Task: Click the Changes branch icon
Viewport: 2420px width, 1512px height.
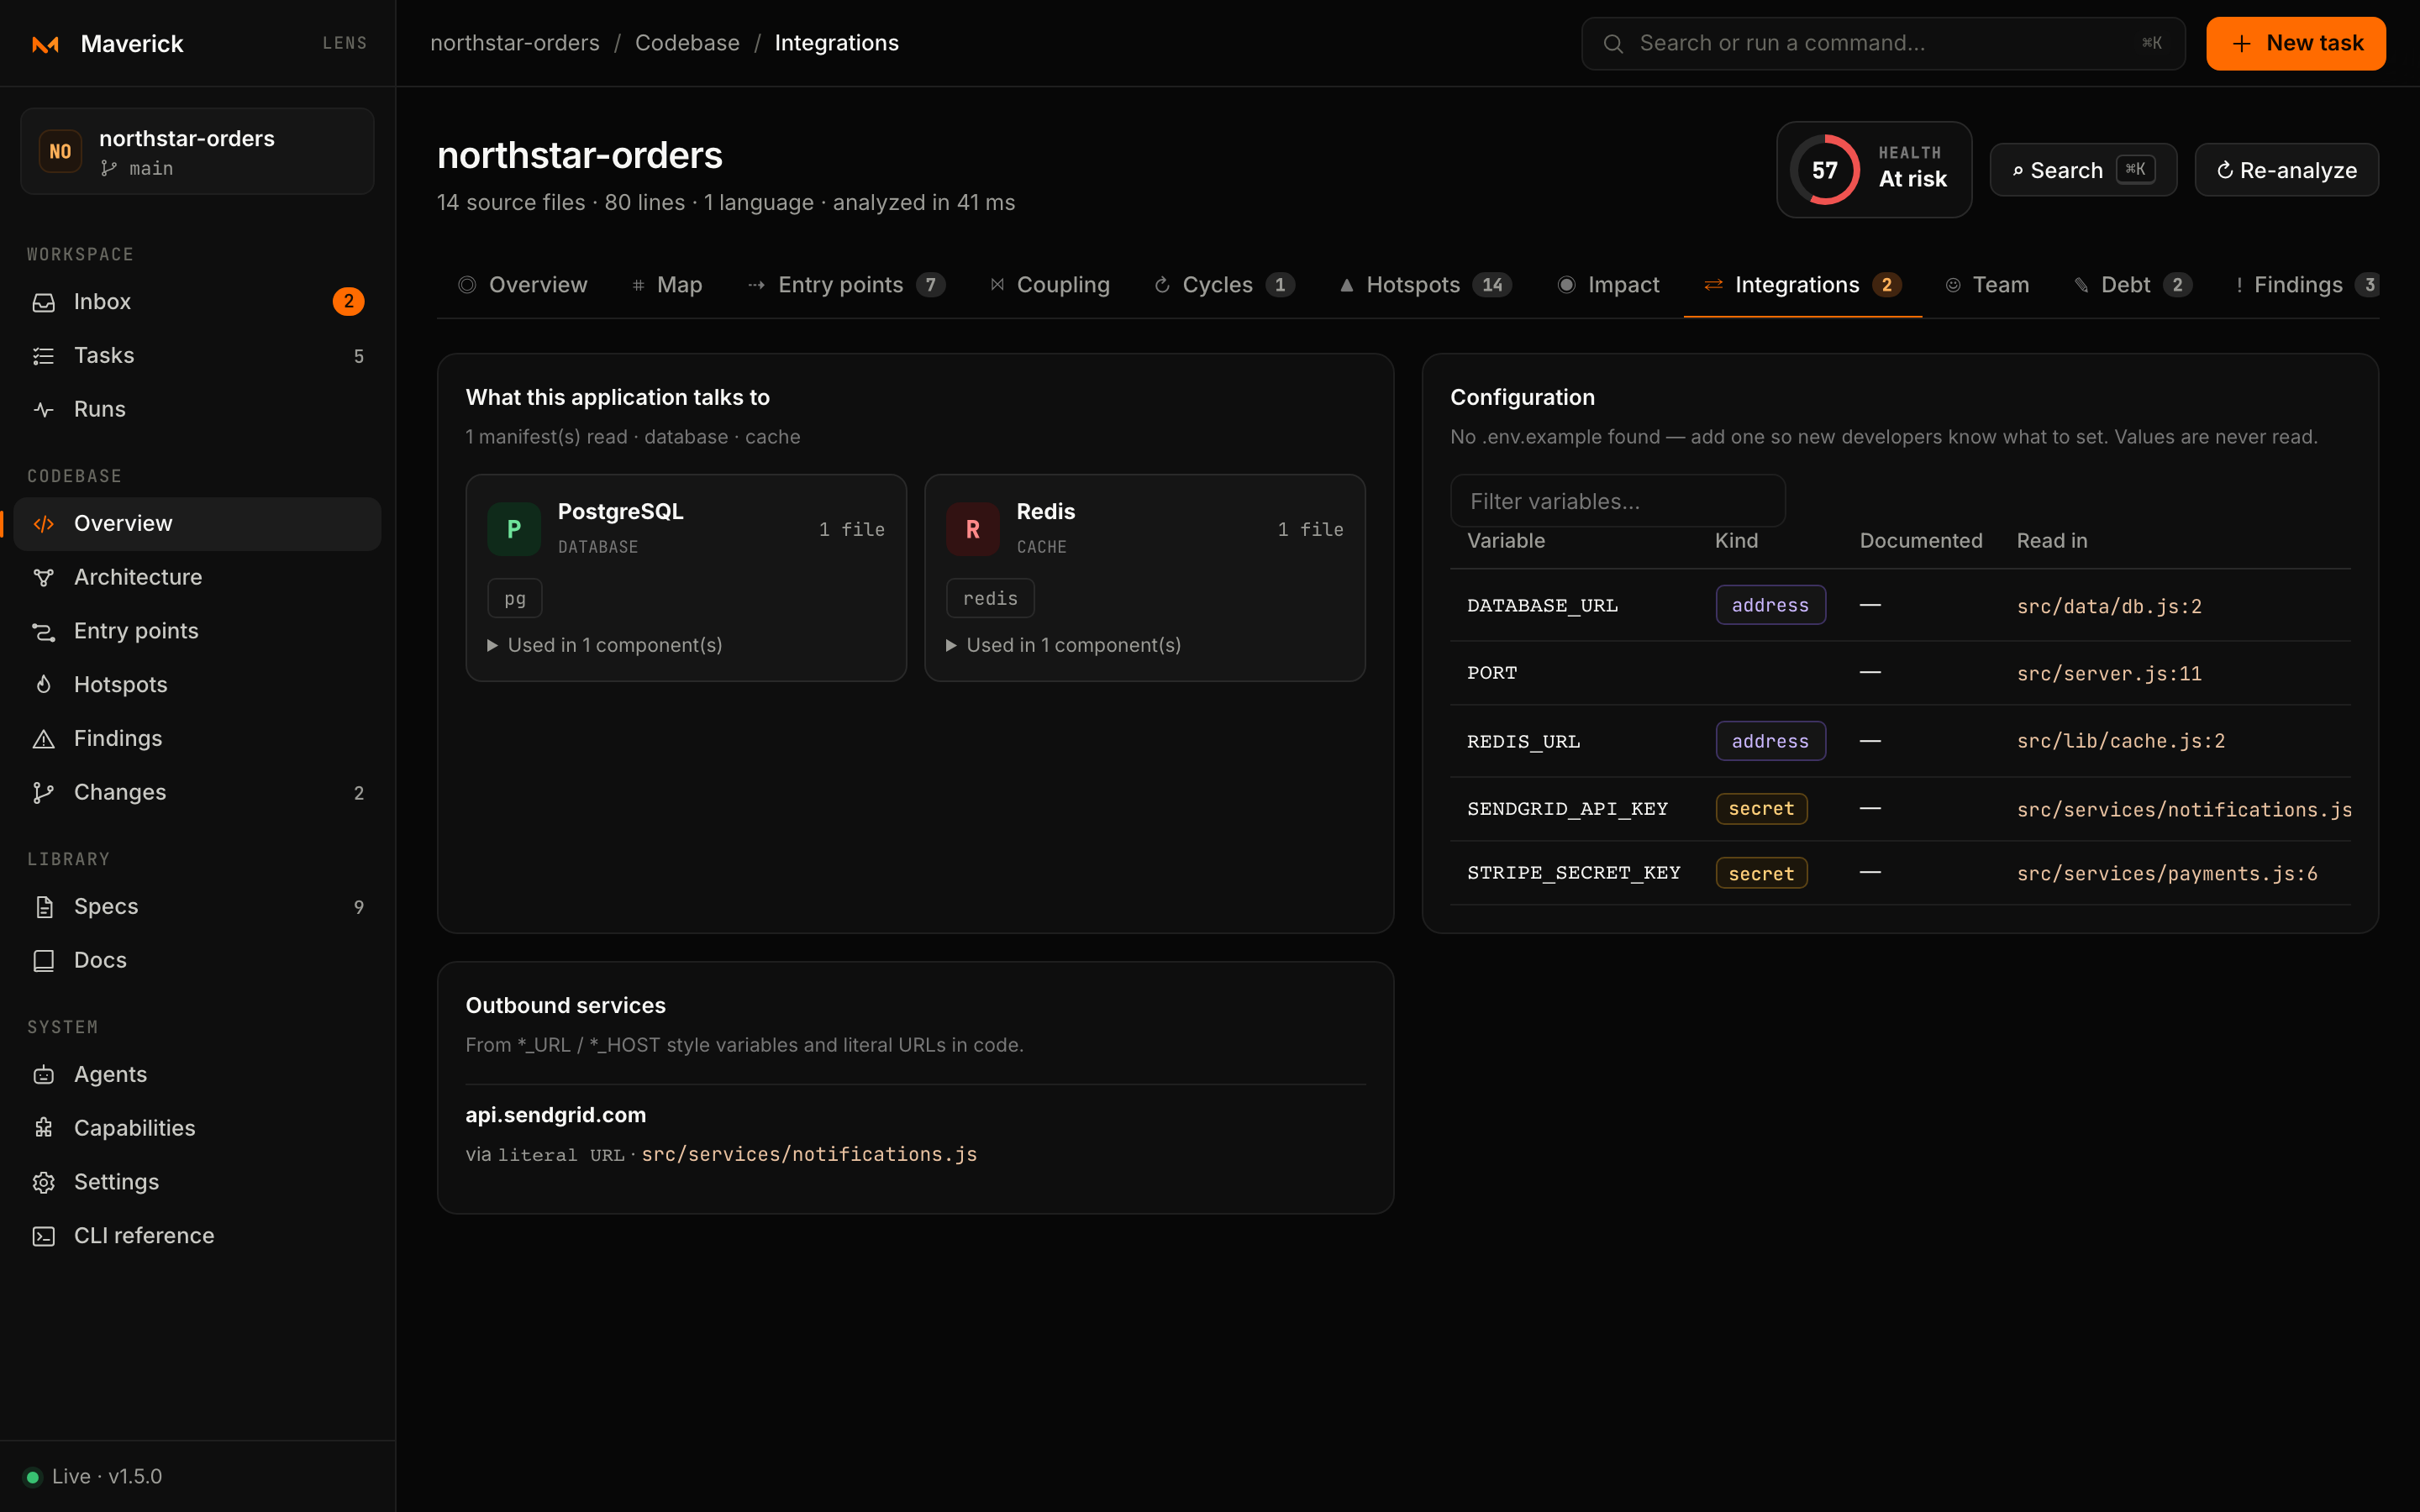Action: pos(44,793)
